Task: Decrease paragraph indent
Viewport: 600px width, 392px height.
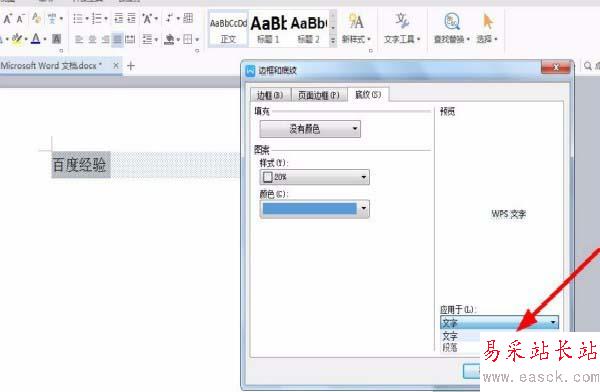Action: click(x=119, y=18)
